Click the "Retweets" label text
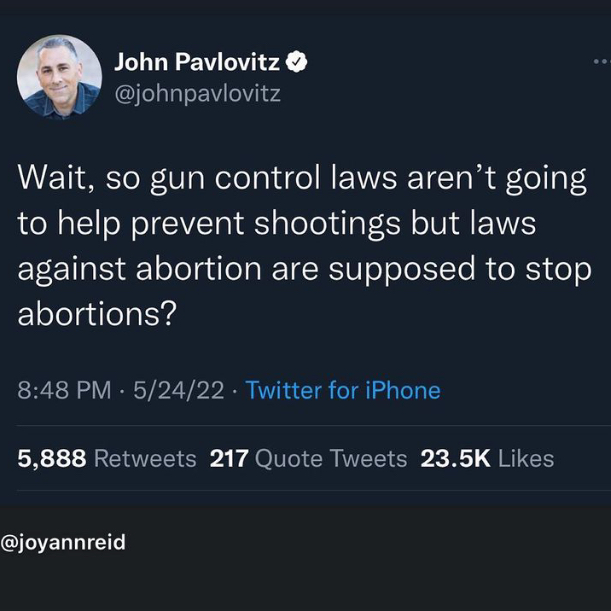This screenshot has width=611, height=611. pyautogui.click(x=145, y=458)
